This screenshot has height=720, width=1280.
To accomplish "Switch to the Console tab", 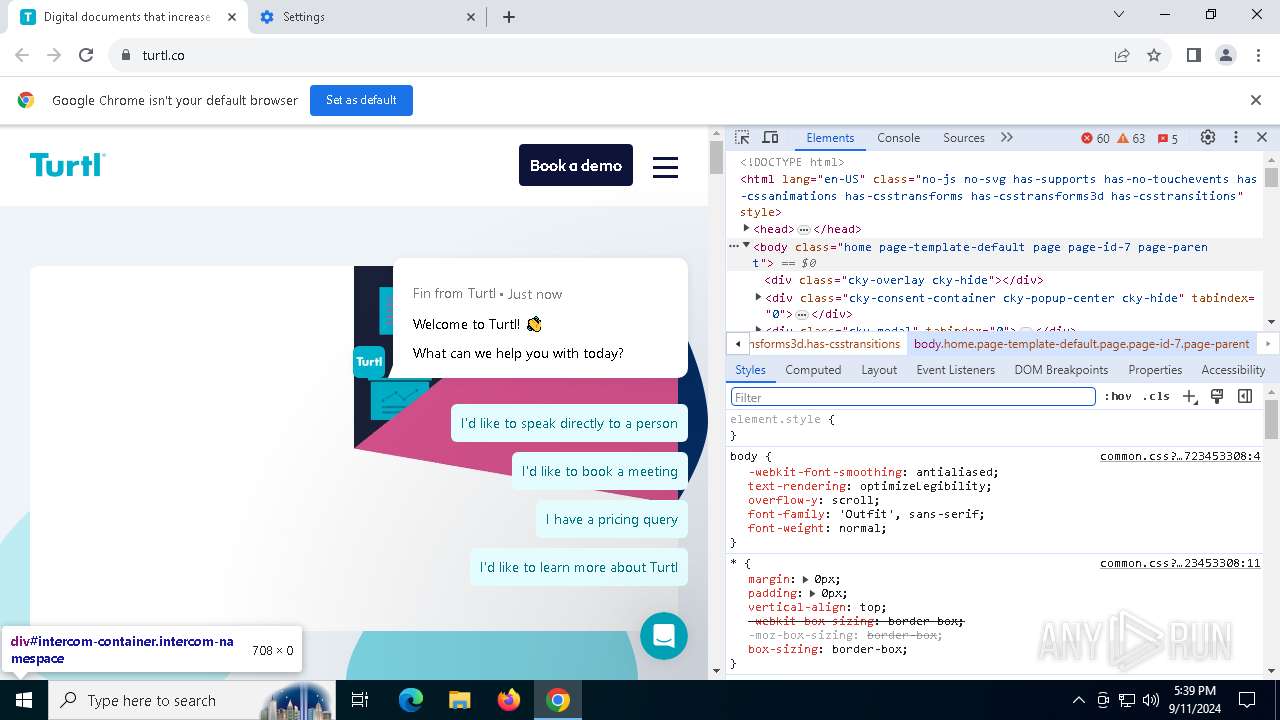I will [898, 138].
